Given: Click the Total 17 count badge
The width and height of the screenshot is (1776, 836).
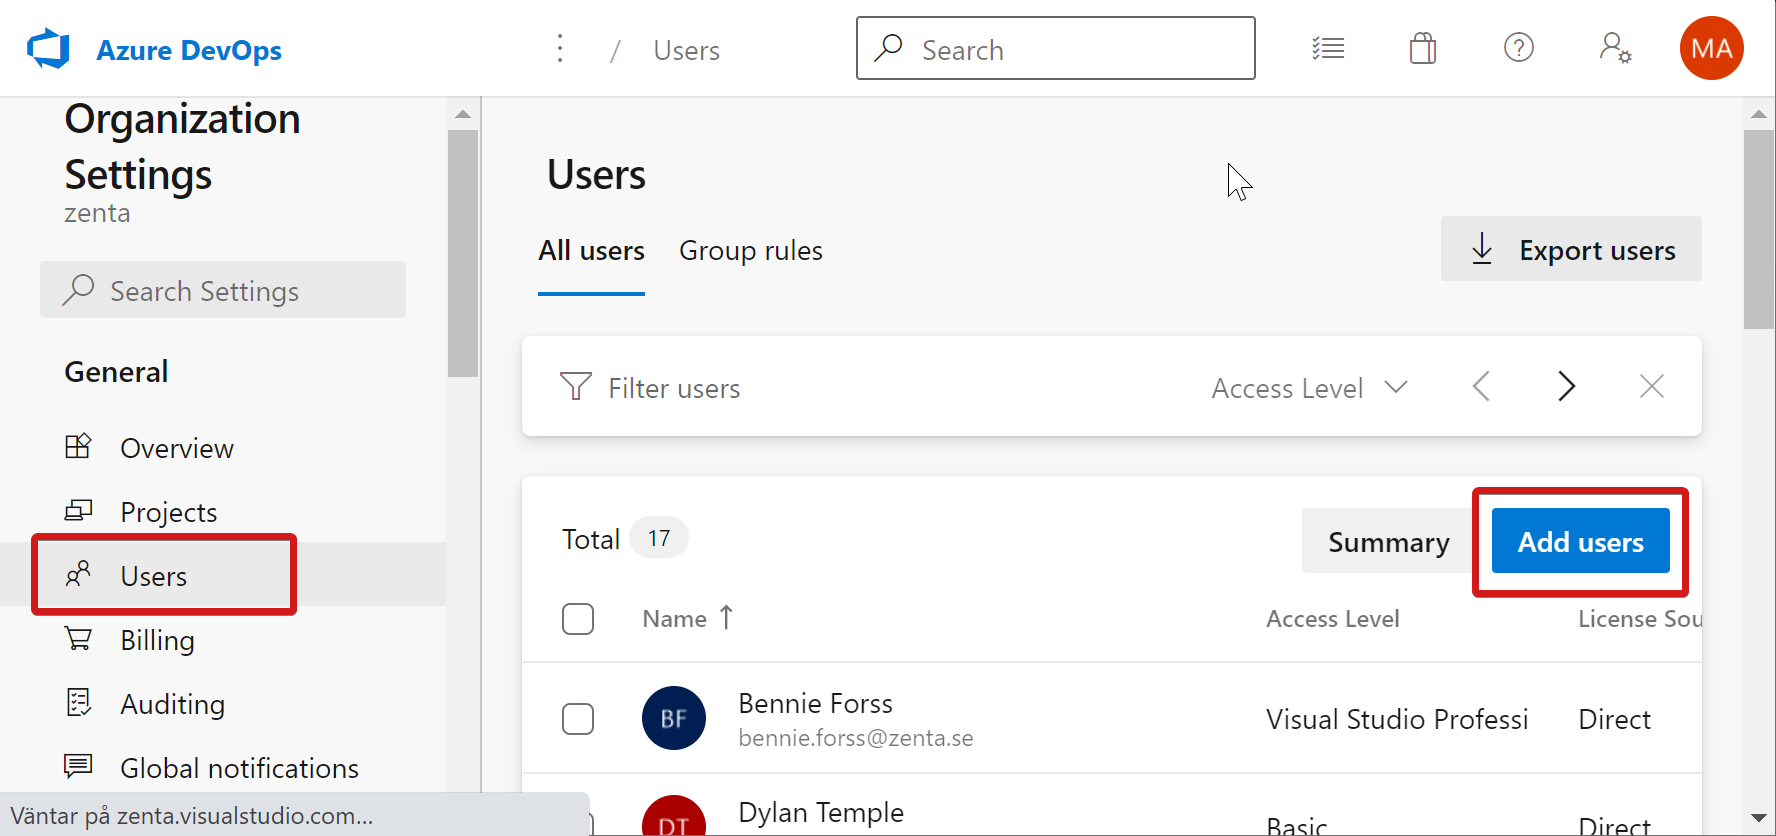Looking at the screenshot, I should pyautogui.click(x=658, y=538).
